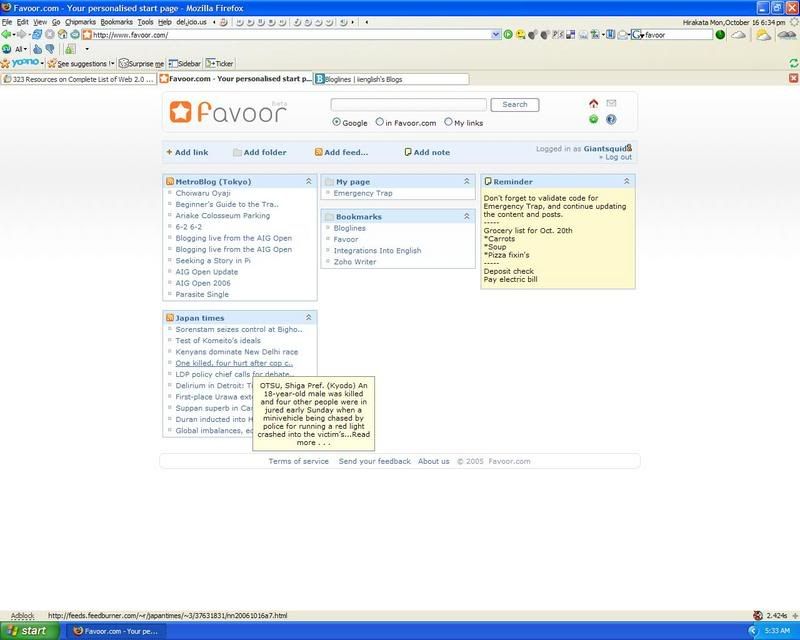800x640 pixels.
Task: Click 'Terms of service' footer link
Action: (x=298, y=461)
